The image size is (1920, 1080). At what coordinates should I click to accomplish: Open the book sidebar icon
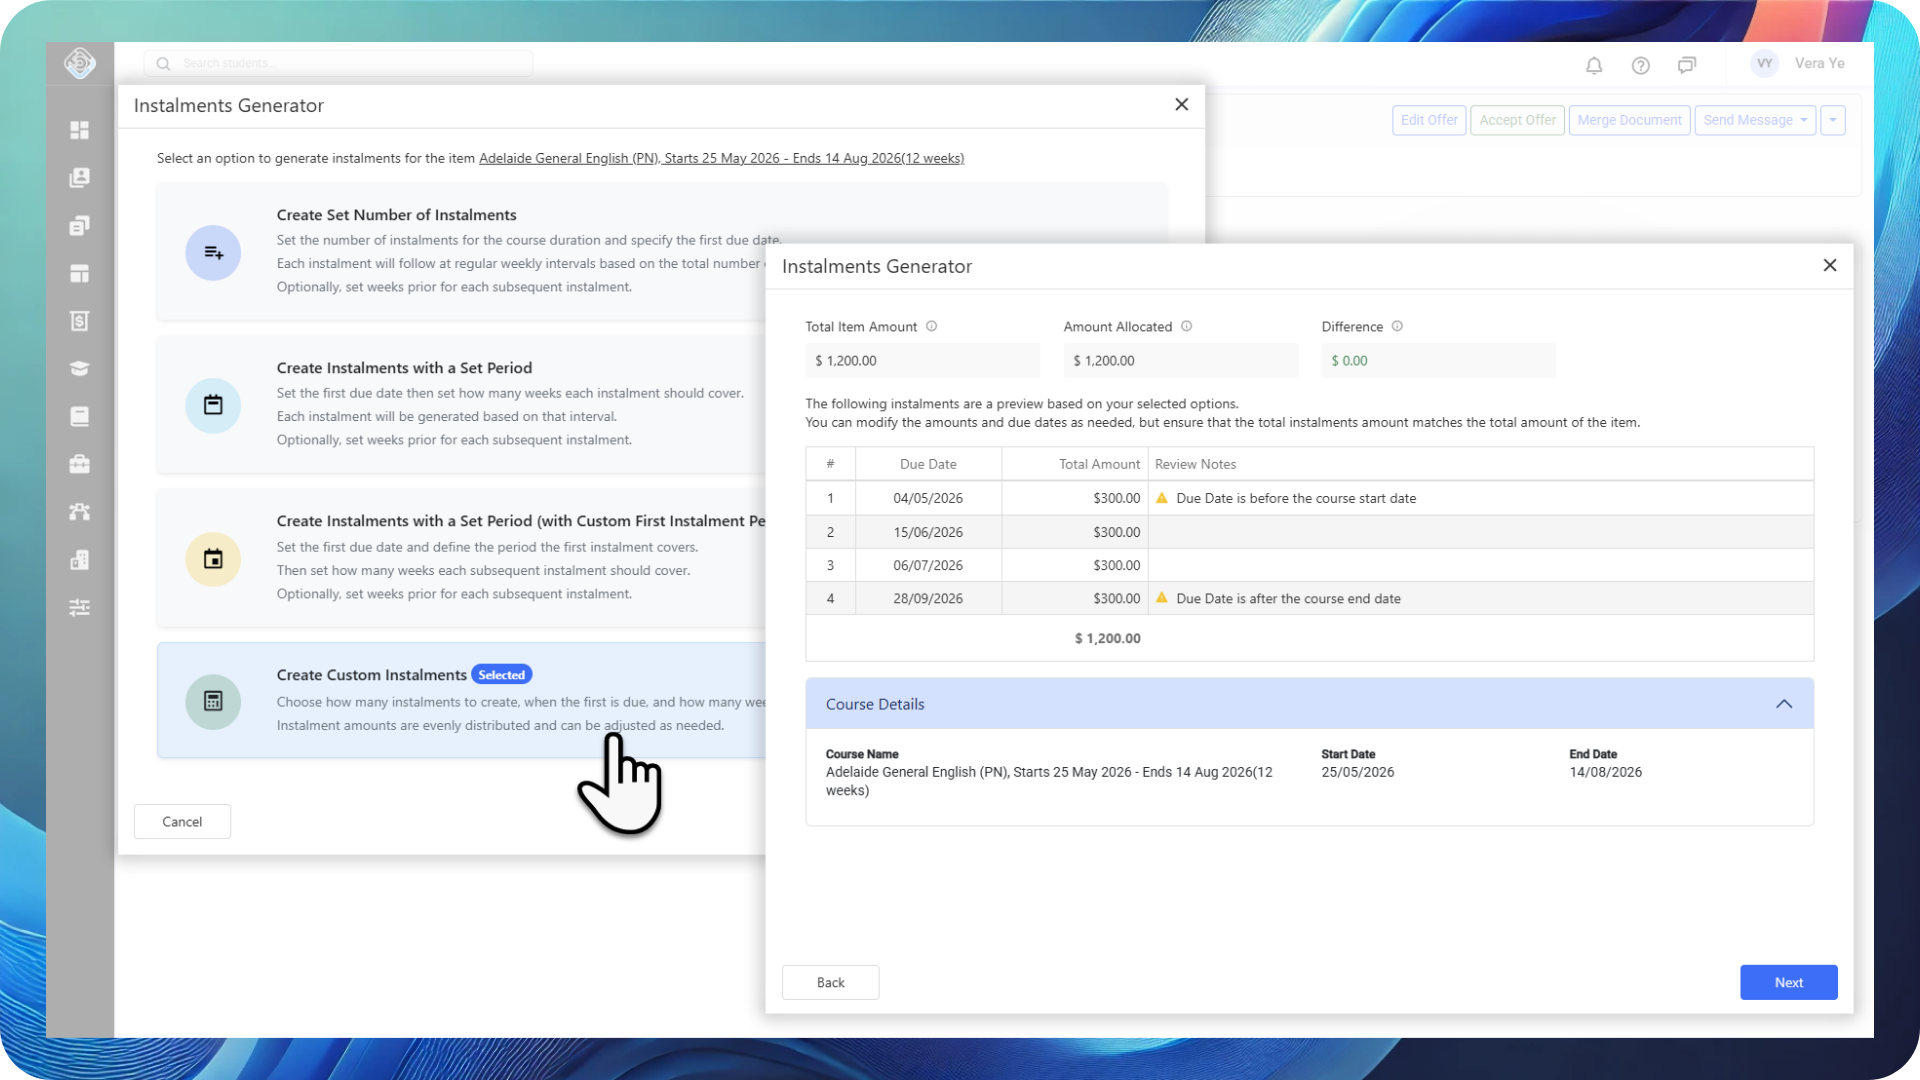[x=80, y=416]
